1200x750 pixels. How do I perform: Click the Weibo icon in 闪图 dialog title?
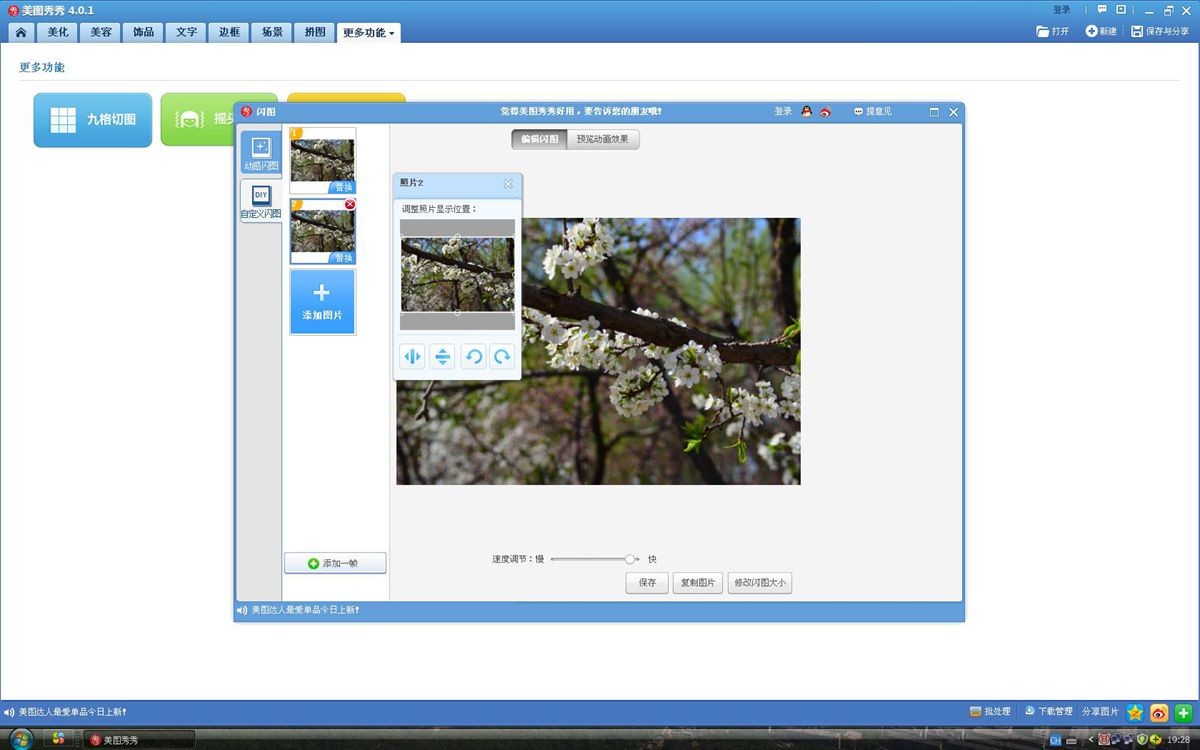click(x=825, y=112)
